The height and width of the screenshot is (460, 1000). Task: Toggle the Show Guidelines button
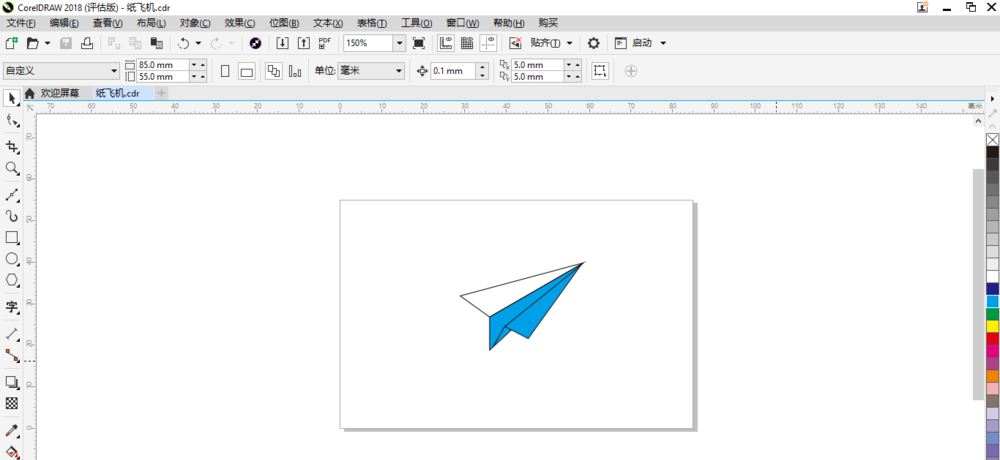point(489,43)
